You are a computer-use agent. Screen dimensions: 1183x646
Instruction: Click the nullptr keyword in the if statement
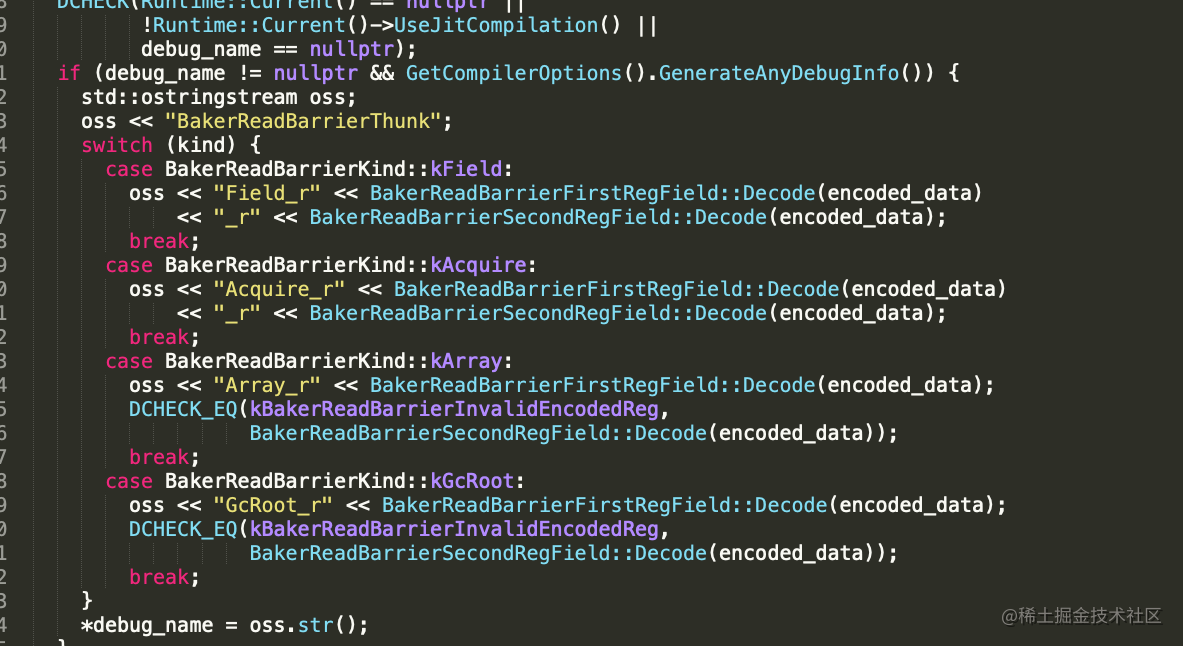point(314,72)
